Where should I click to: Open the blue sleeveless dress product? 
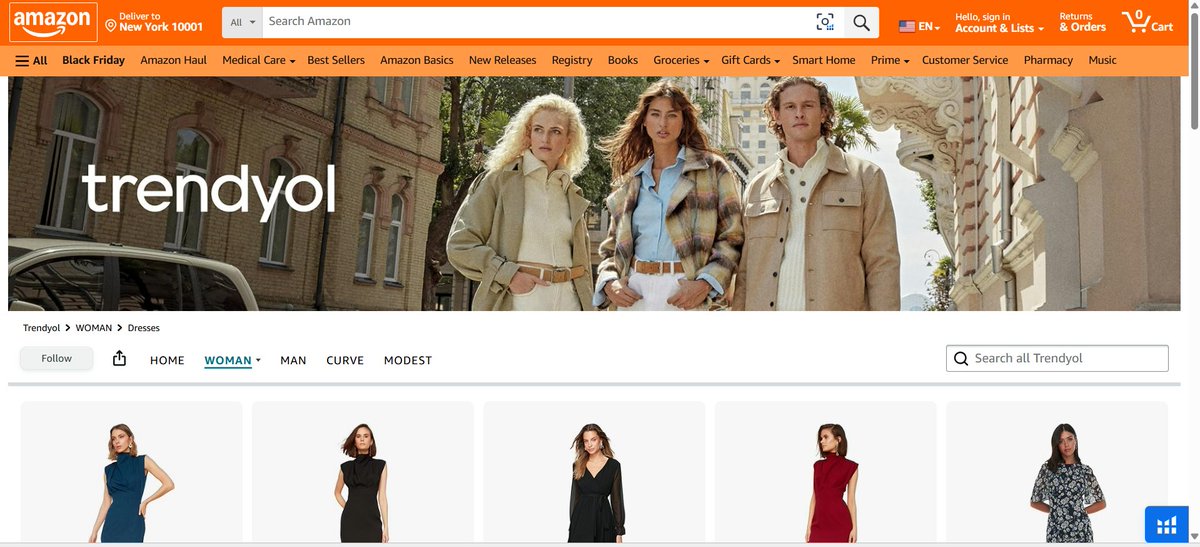(x=131, y=474)
